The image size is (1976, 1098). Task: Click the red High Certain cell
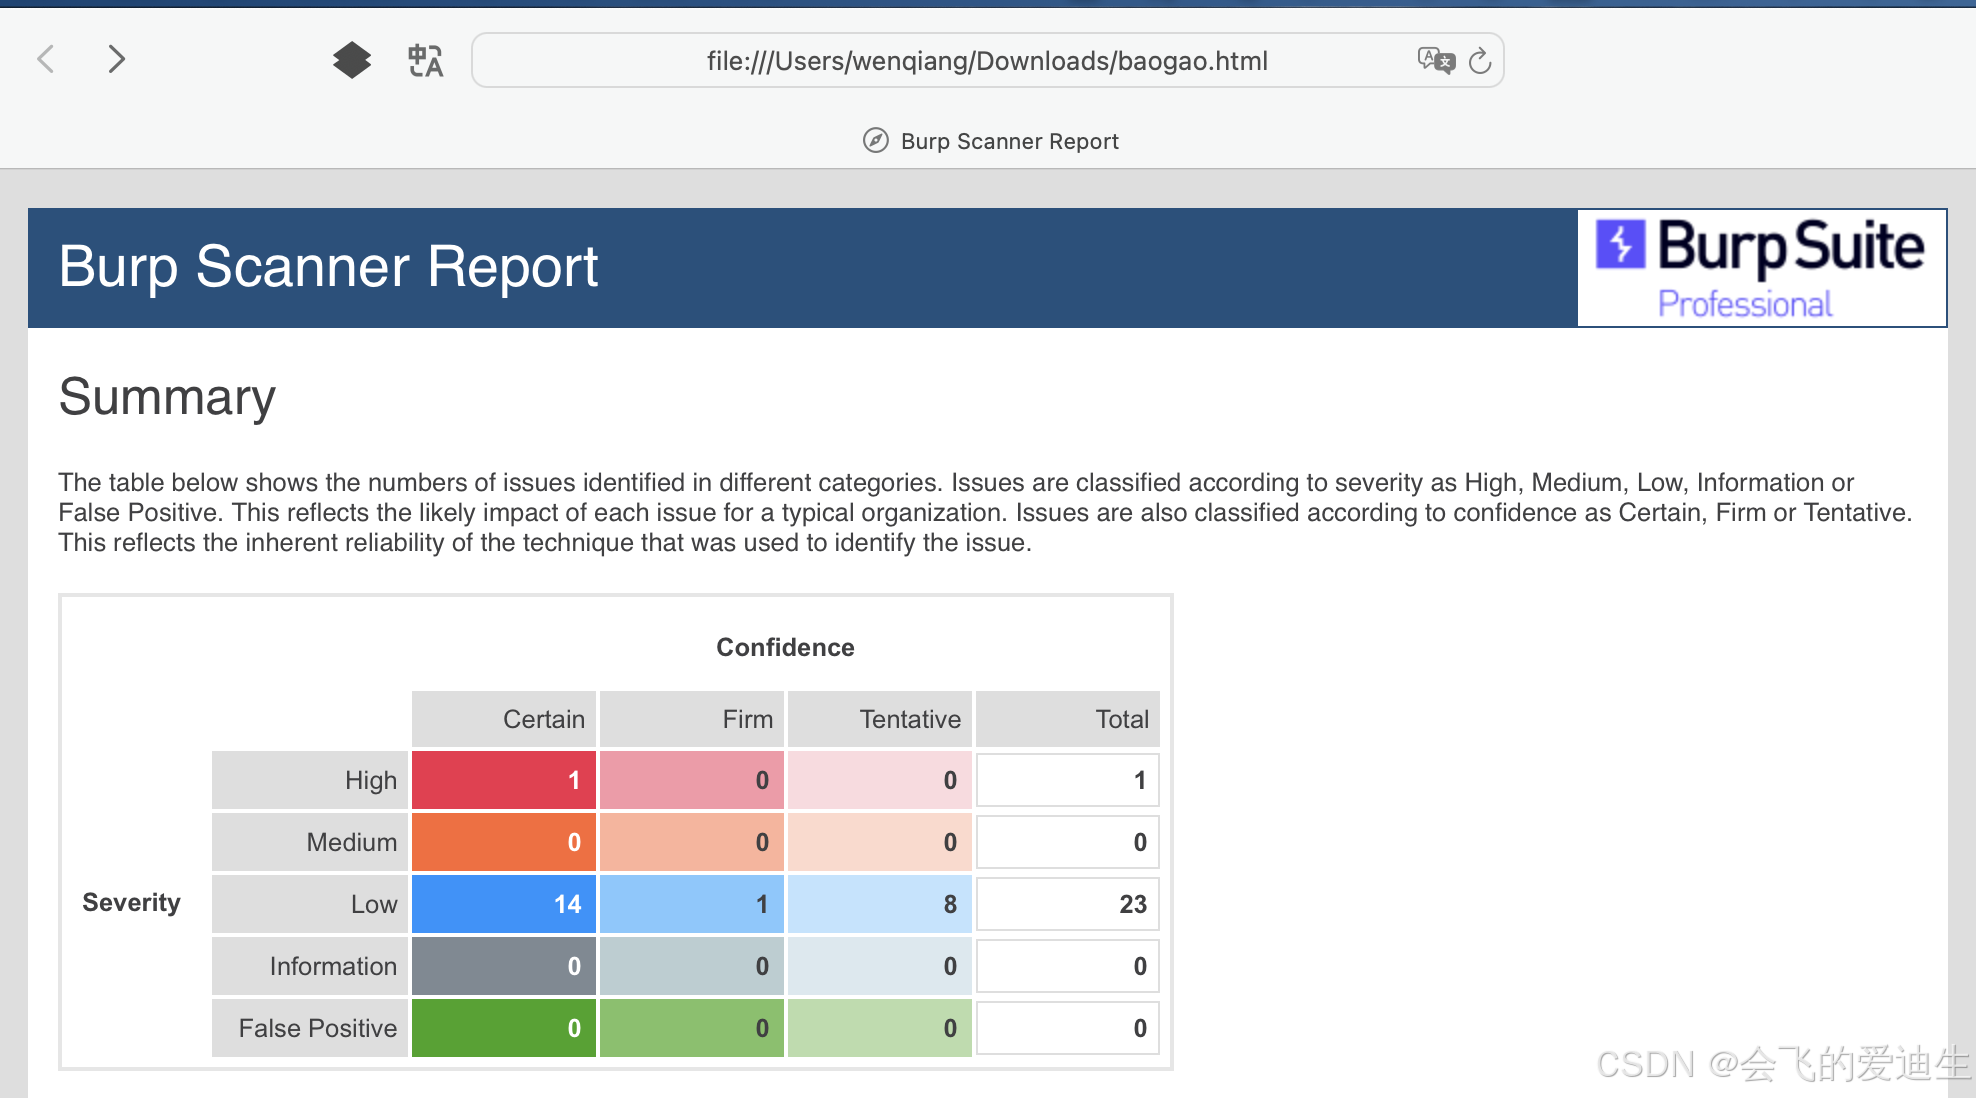503,780
